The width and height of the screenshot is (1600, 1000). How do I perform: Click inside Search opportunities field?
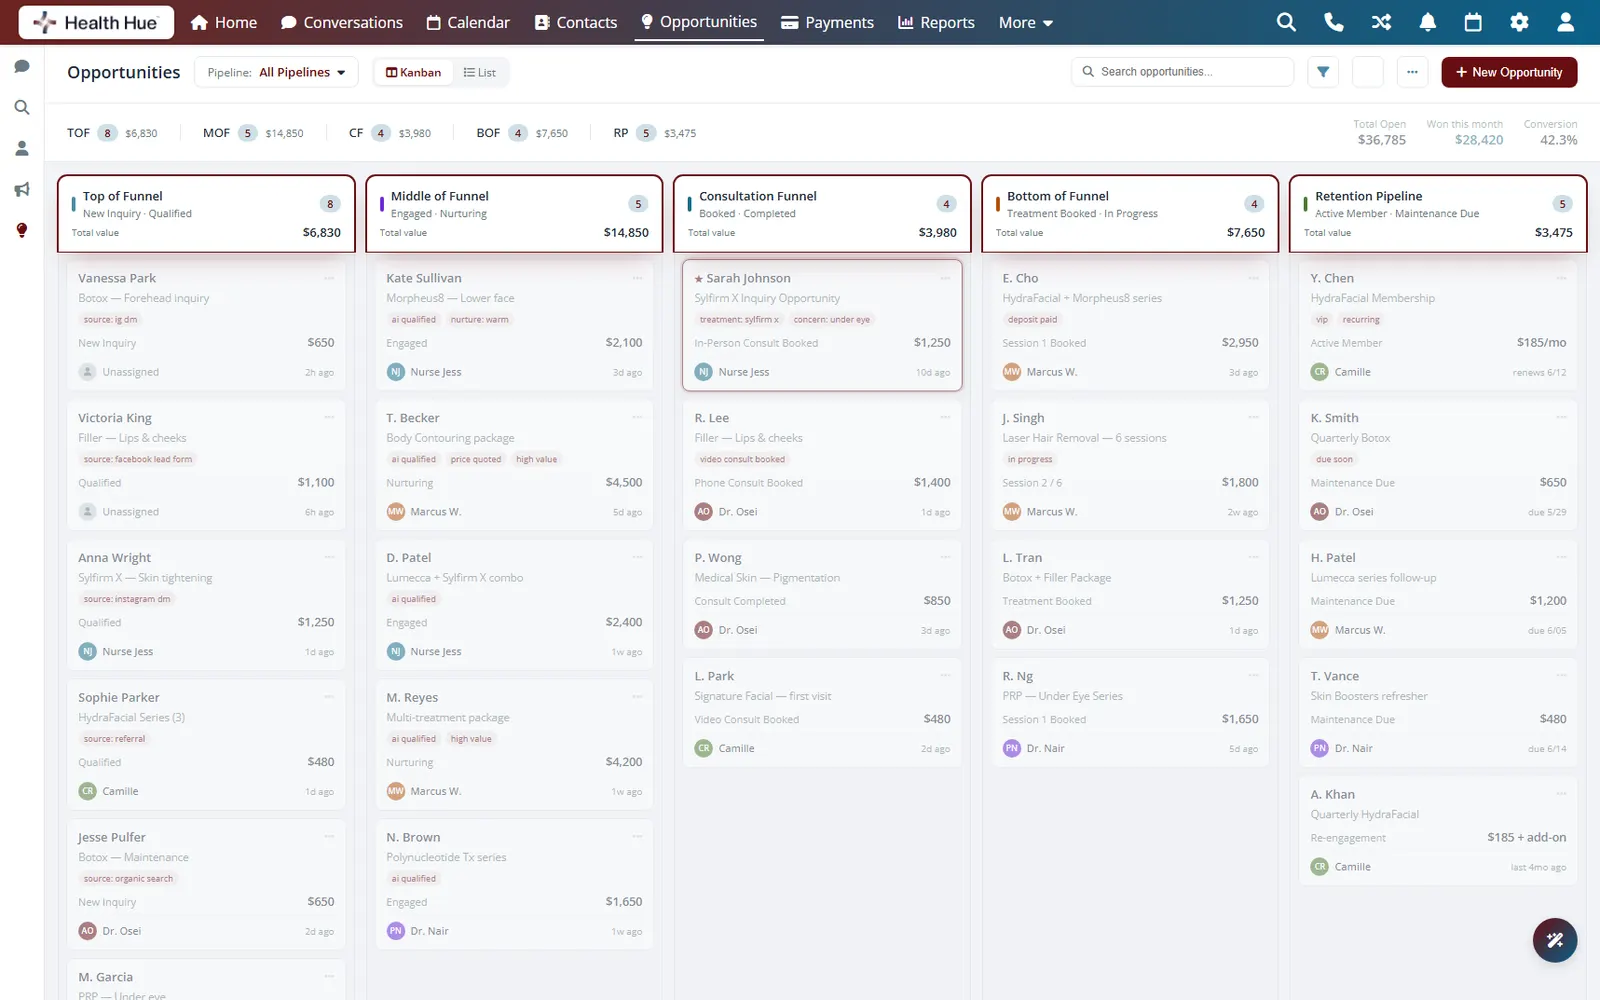tap(1182, 72)
